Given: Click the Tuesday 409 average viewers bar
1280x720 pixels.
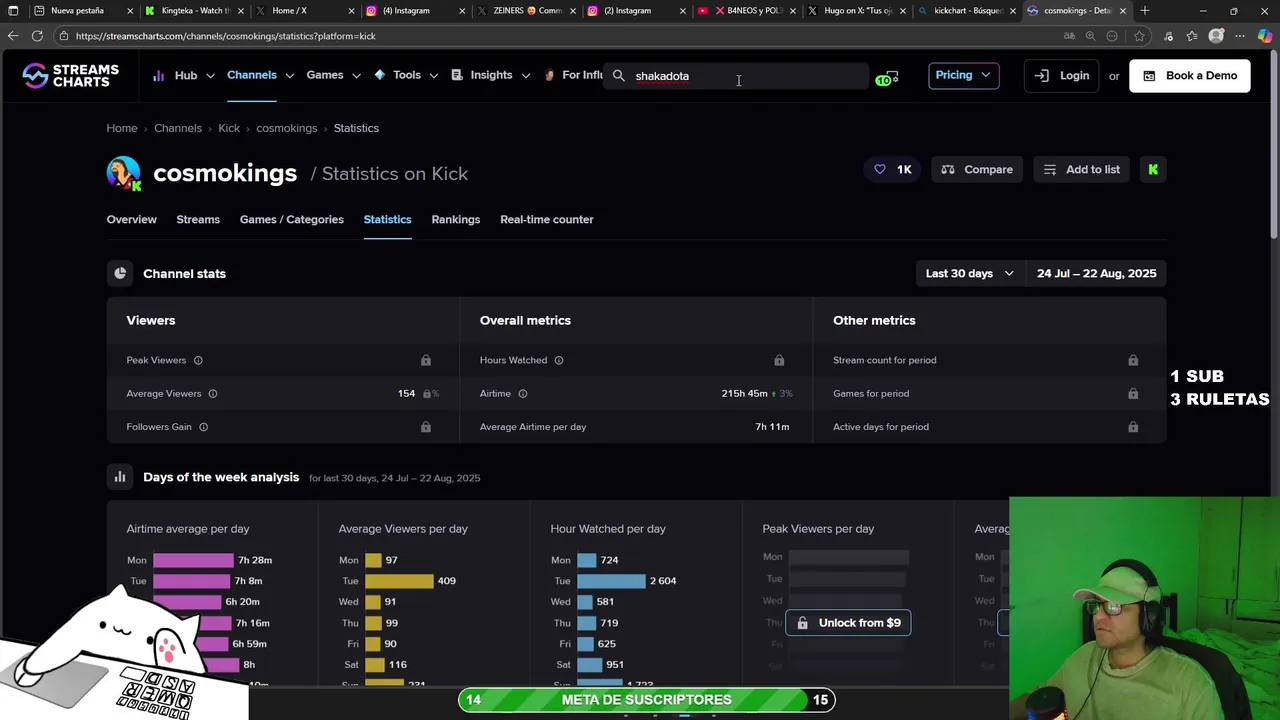Looking at the screenshot, I should click(399, 581).
